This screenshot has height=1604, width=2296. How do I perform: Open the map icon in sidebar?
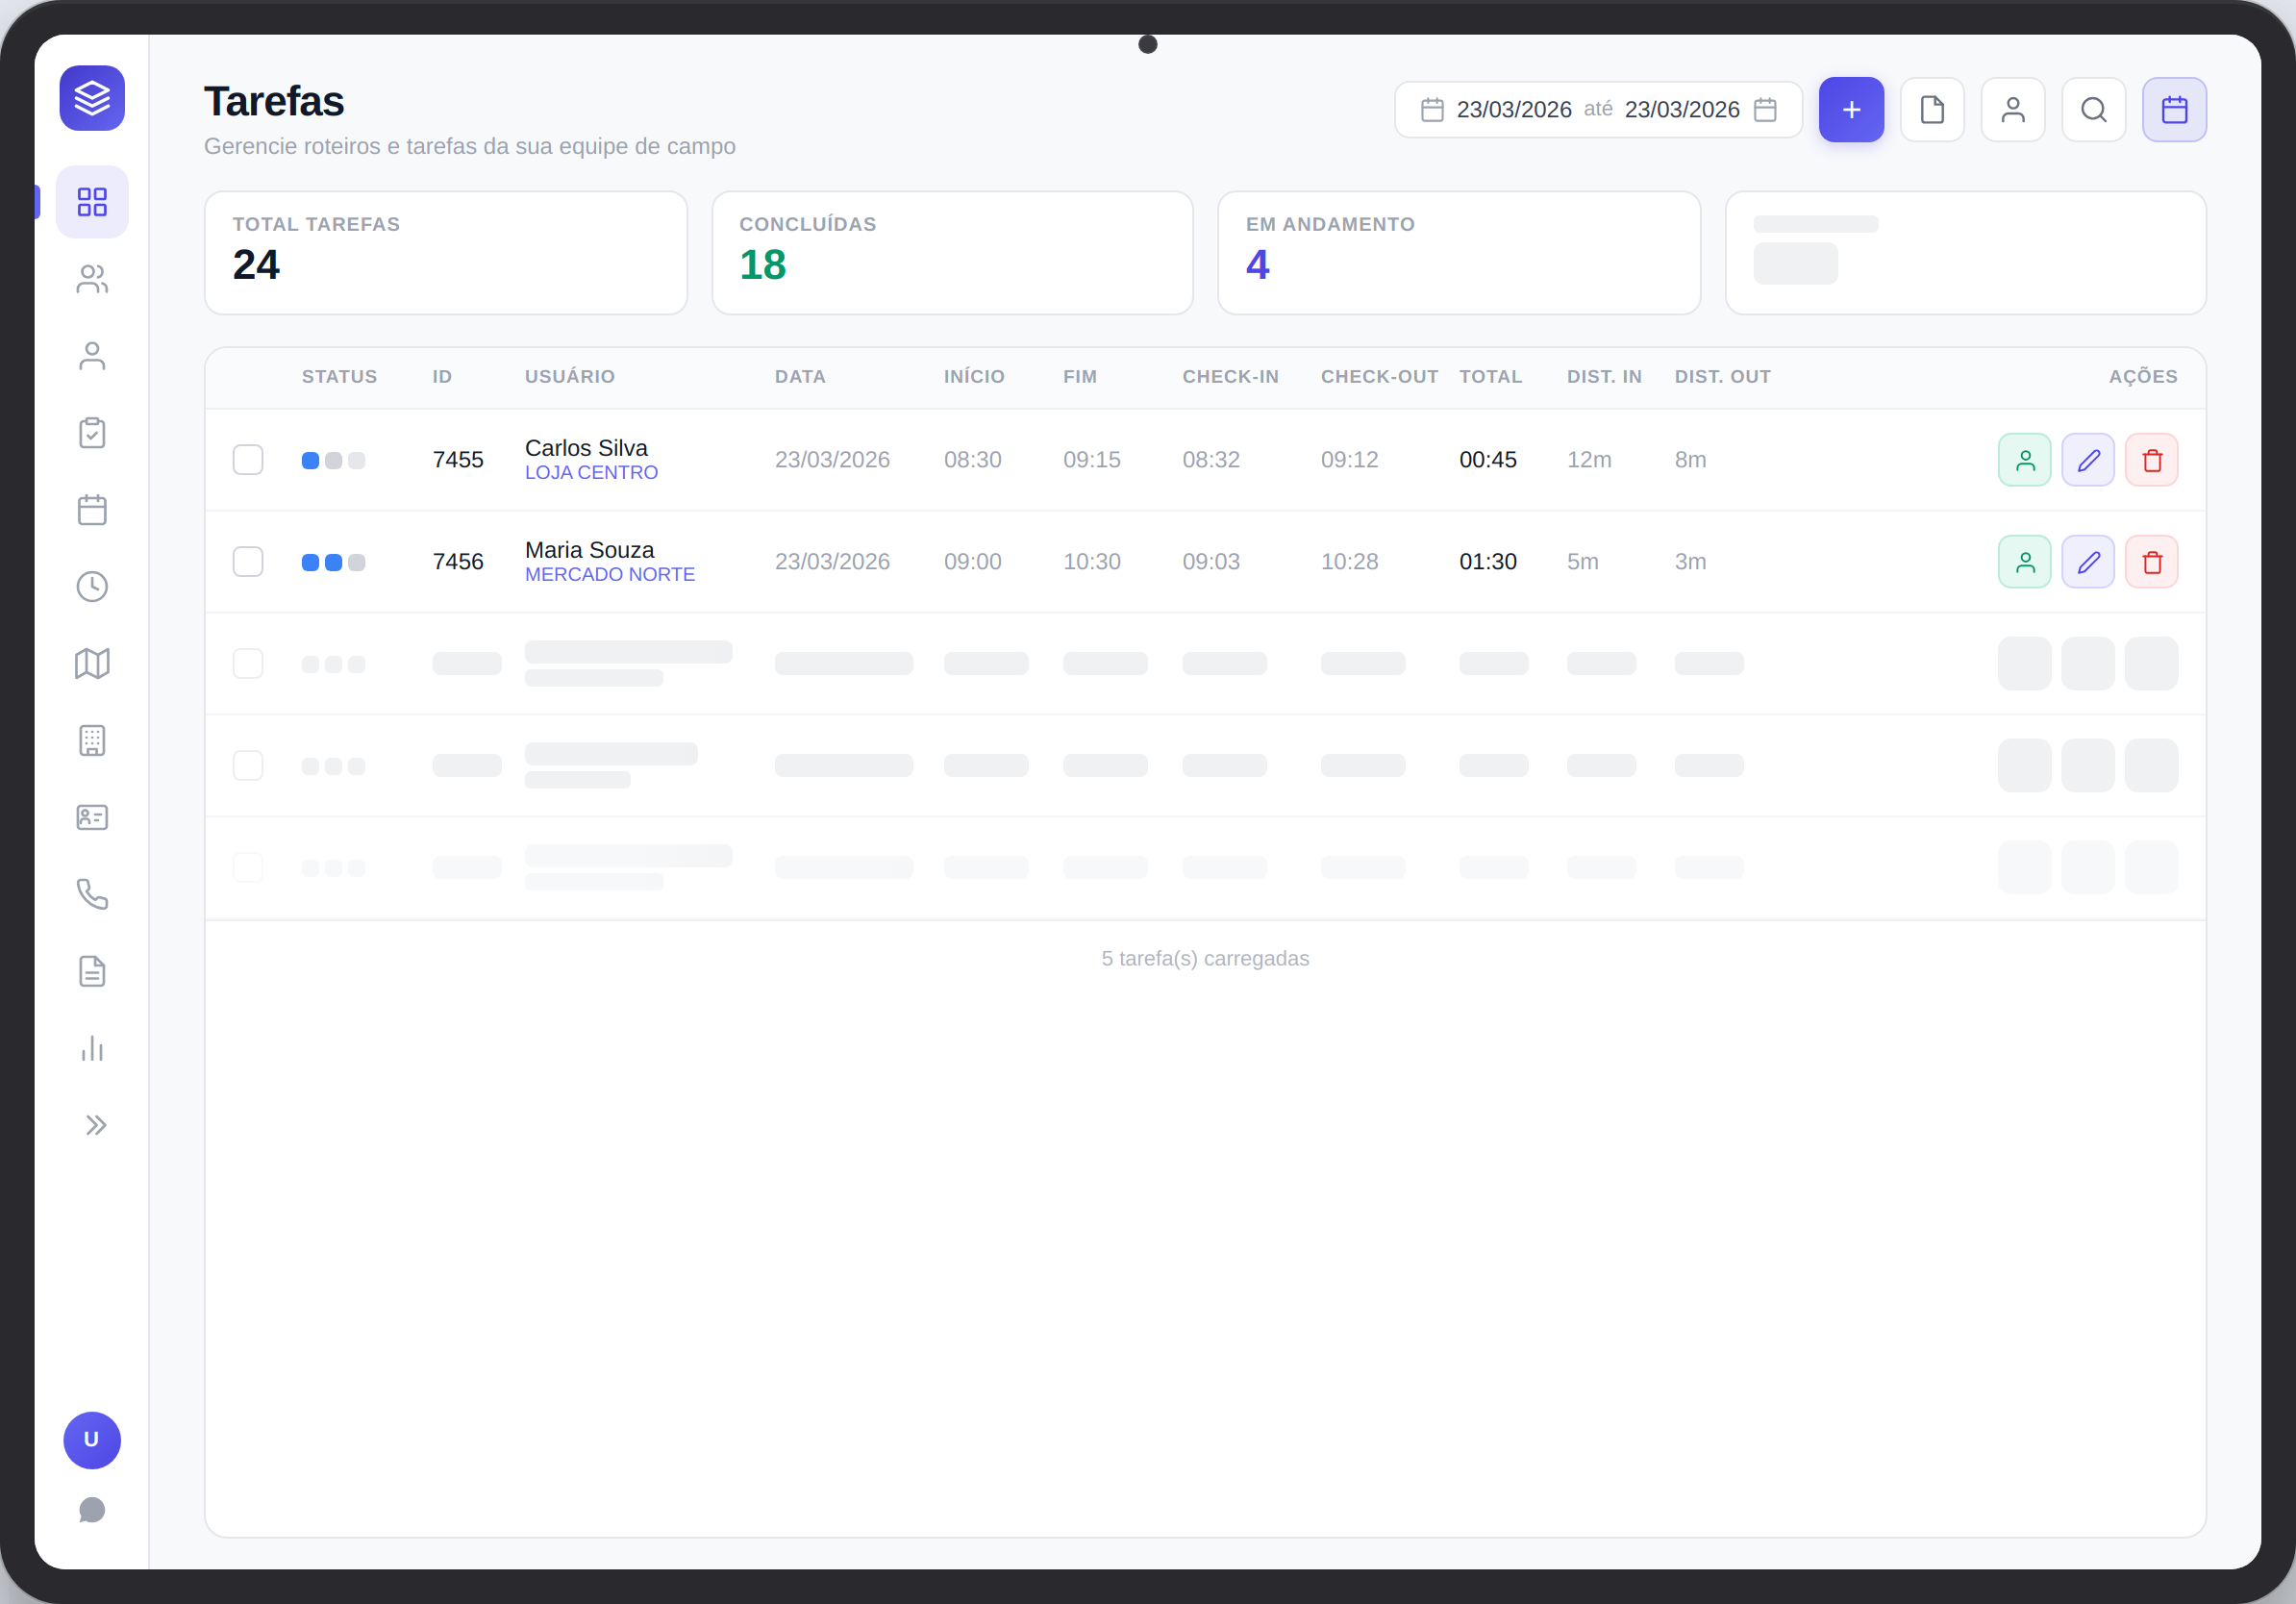click(92, 663)
